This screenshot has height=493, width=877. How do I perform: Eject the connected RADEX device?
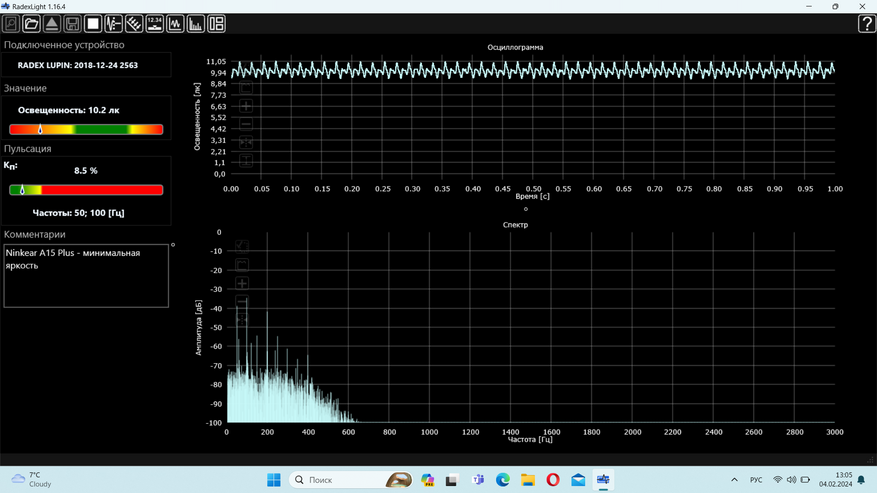(52, 24)
